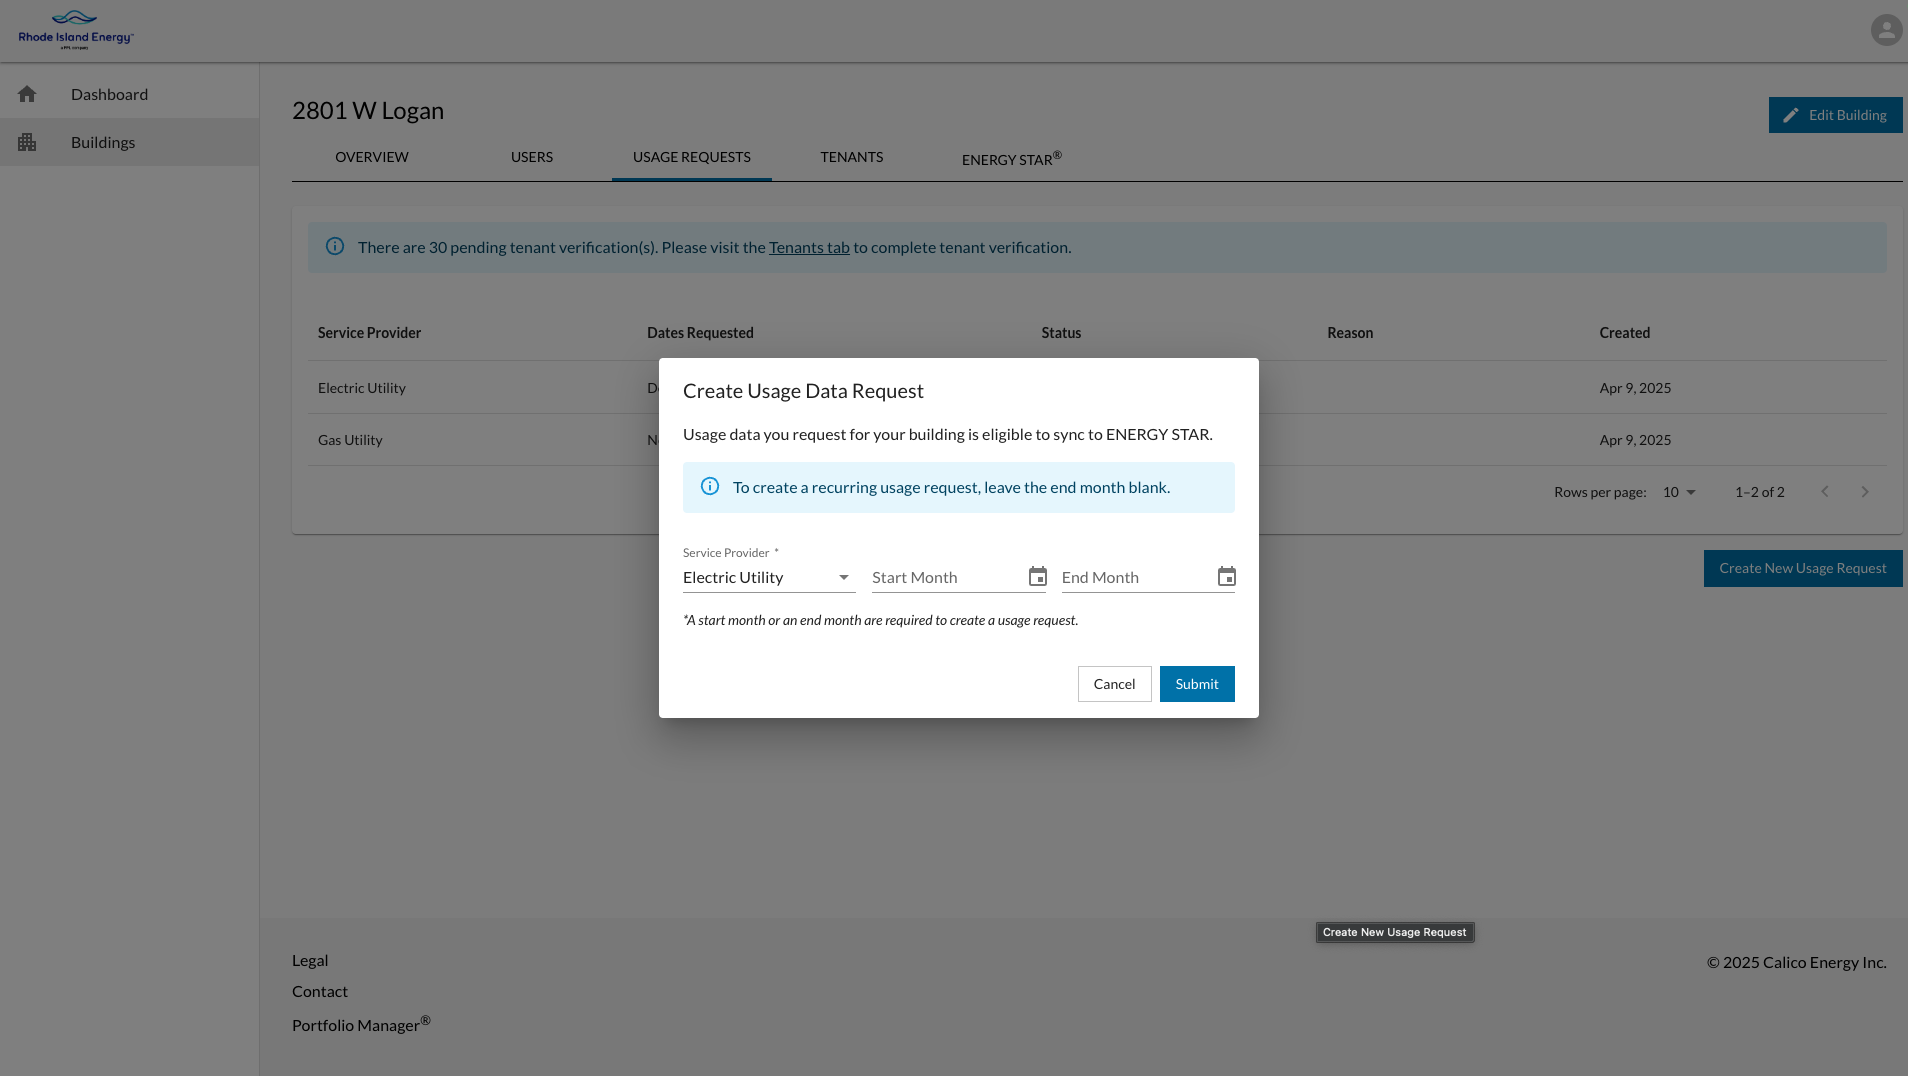Open the Rows per page dropdown
The height and width of the screenshot is (1076, 1908).
(x=1679, y=492)
